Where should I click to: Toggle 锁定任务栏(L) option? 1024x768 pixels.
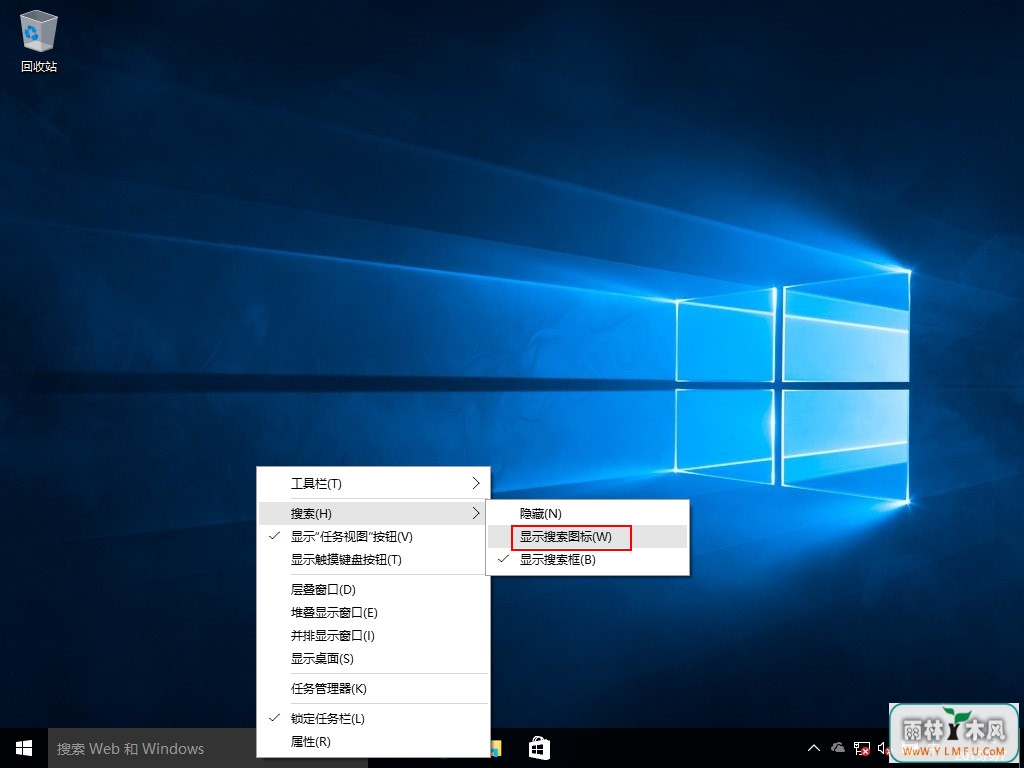click(374, 718)
